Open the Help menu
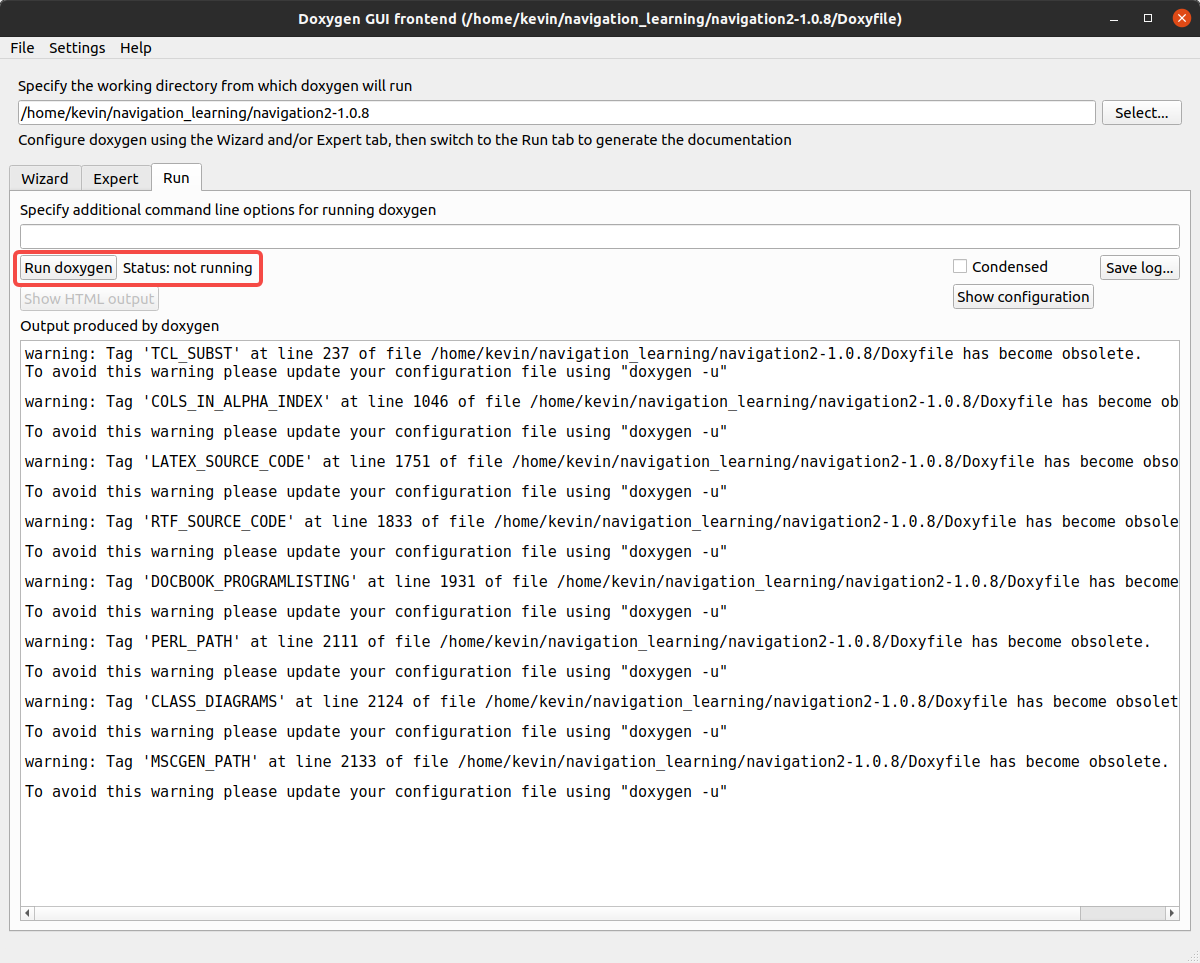This screenshot has width=1200, height=963. point(135,48)
